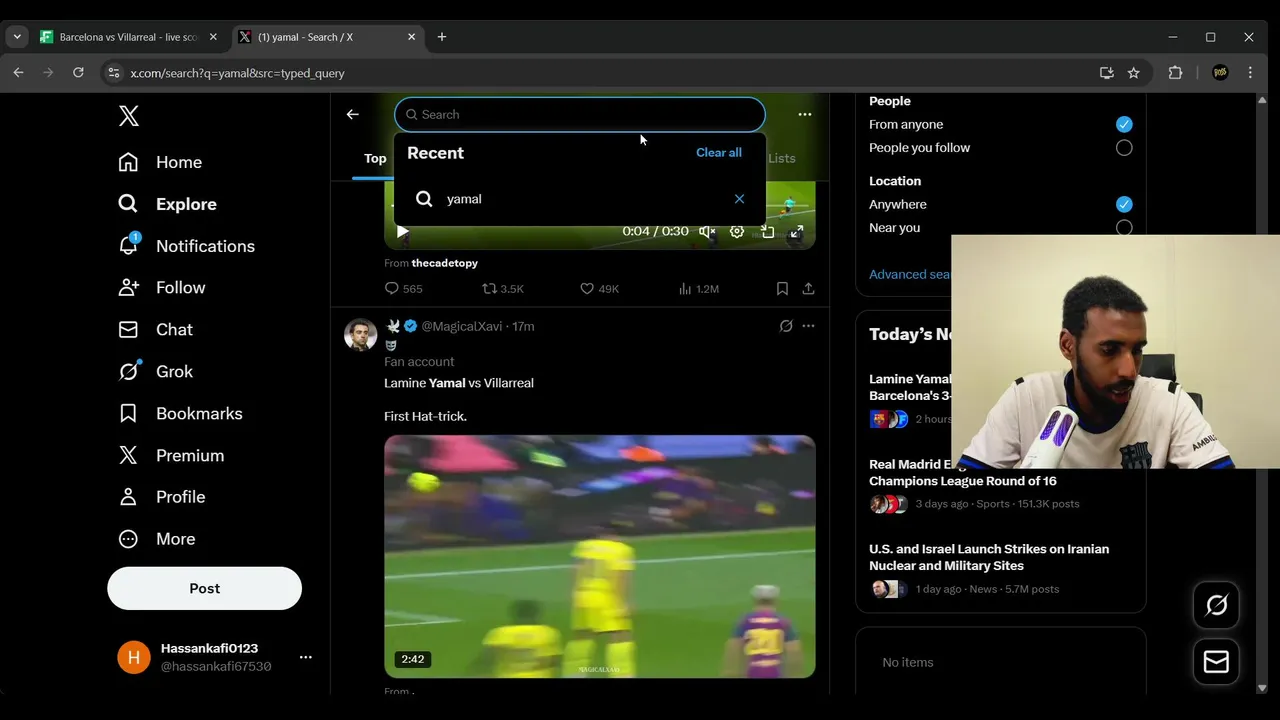
Task: Reload the current page
Action: (78, 73)
